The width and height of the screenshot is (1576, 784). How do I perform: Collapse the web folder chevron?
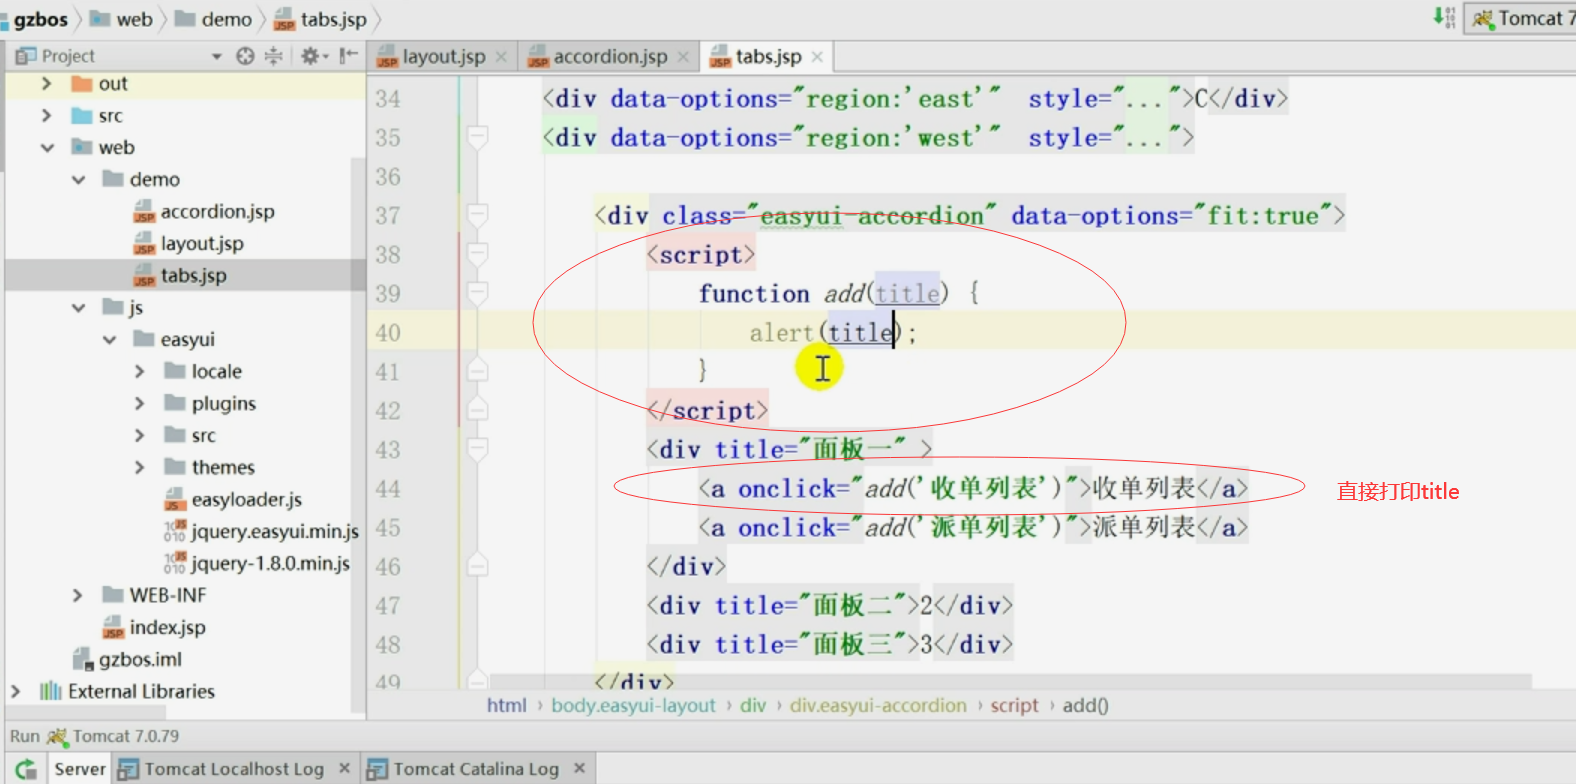(x=46, y=148)
